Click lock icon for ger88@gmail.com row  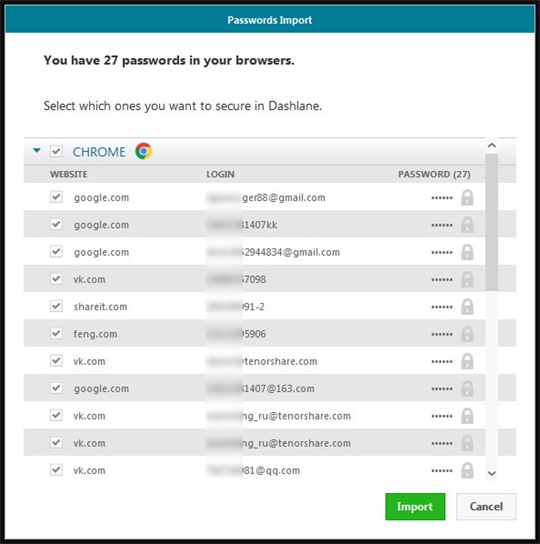(467, 197)
